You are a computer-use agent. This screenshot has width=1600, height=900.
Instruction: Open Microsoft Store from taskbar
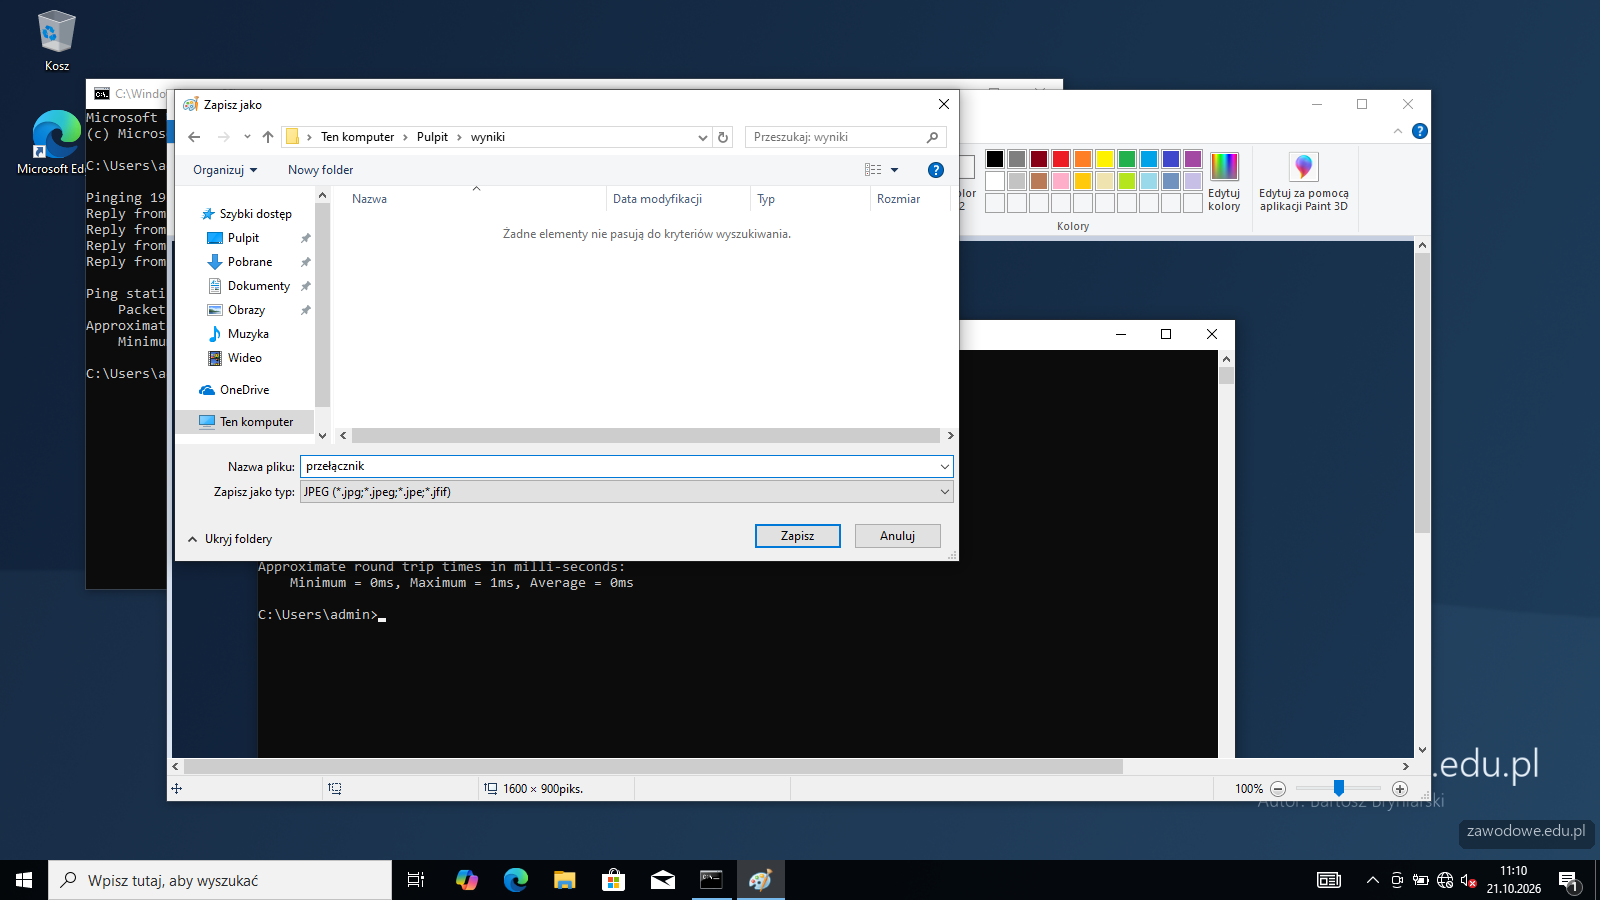614,880
